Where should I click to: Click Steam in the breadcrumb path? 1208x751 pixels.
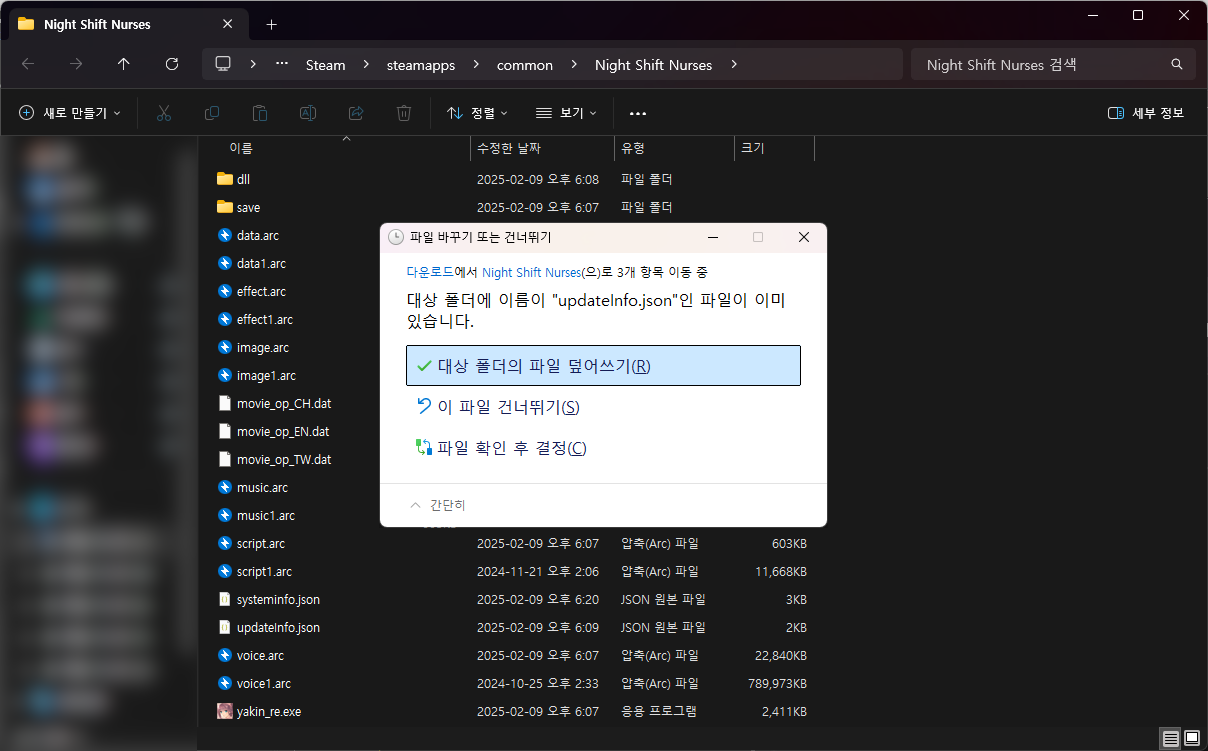[x=325, y=64]
